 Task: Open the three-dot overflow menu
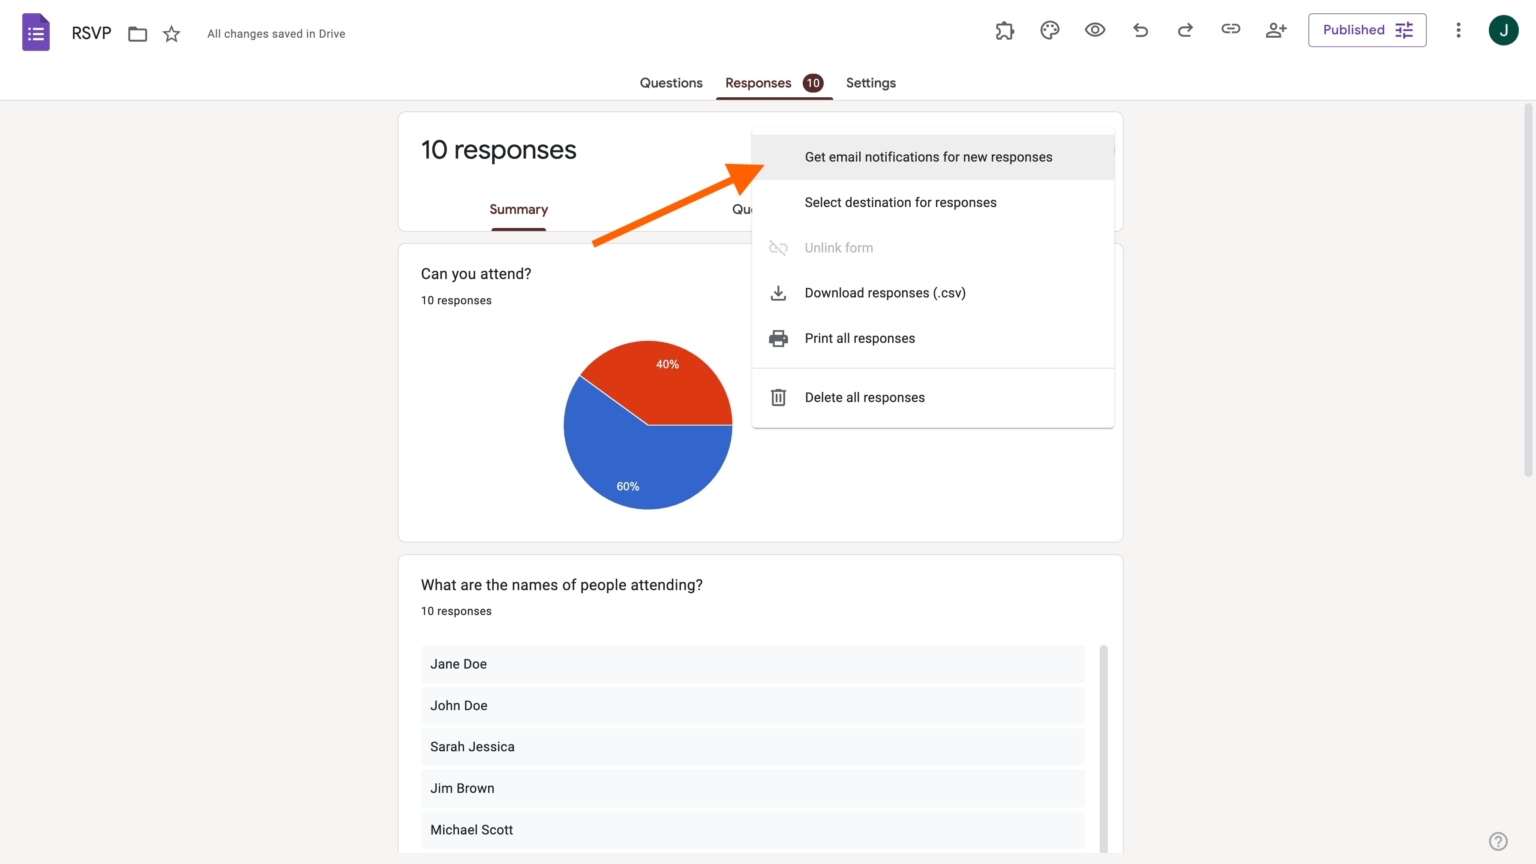tap(1458, 30)
